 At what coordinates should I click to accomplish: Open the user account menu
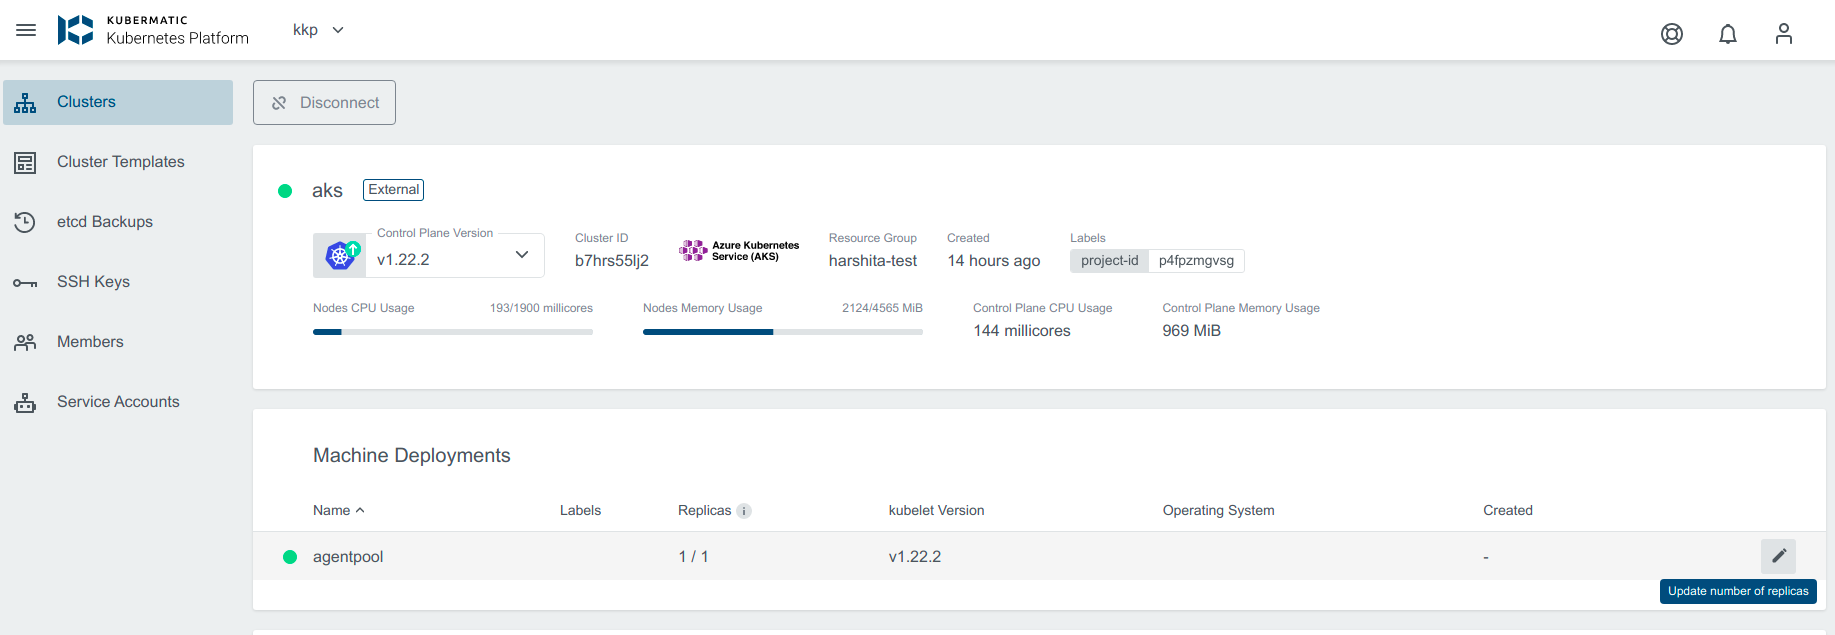pyautogui.click(x=1783, y=34)
